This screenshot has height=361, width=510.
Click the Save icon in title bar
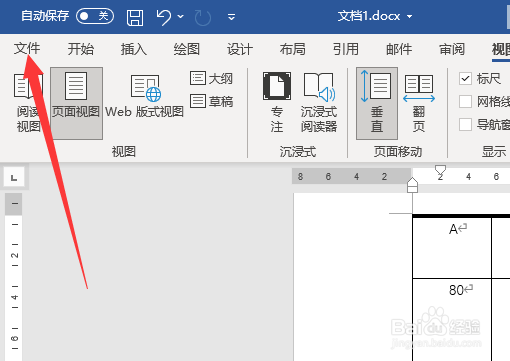(135, 17)
